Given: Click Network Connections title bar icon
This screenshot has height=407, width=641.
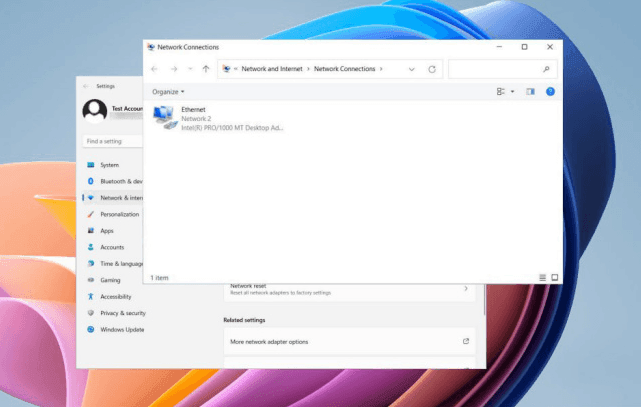Looking at the screenshot, I should (151, 47).
